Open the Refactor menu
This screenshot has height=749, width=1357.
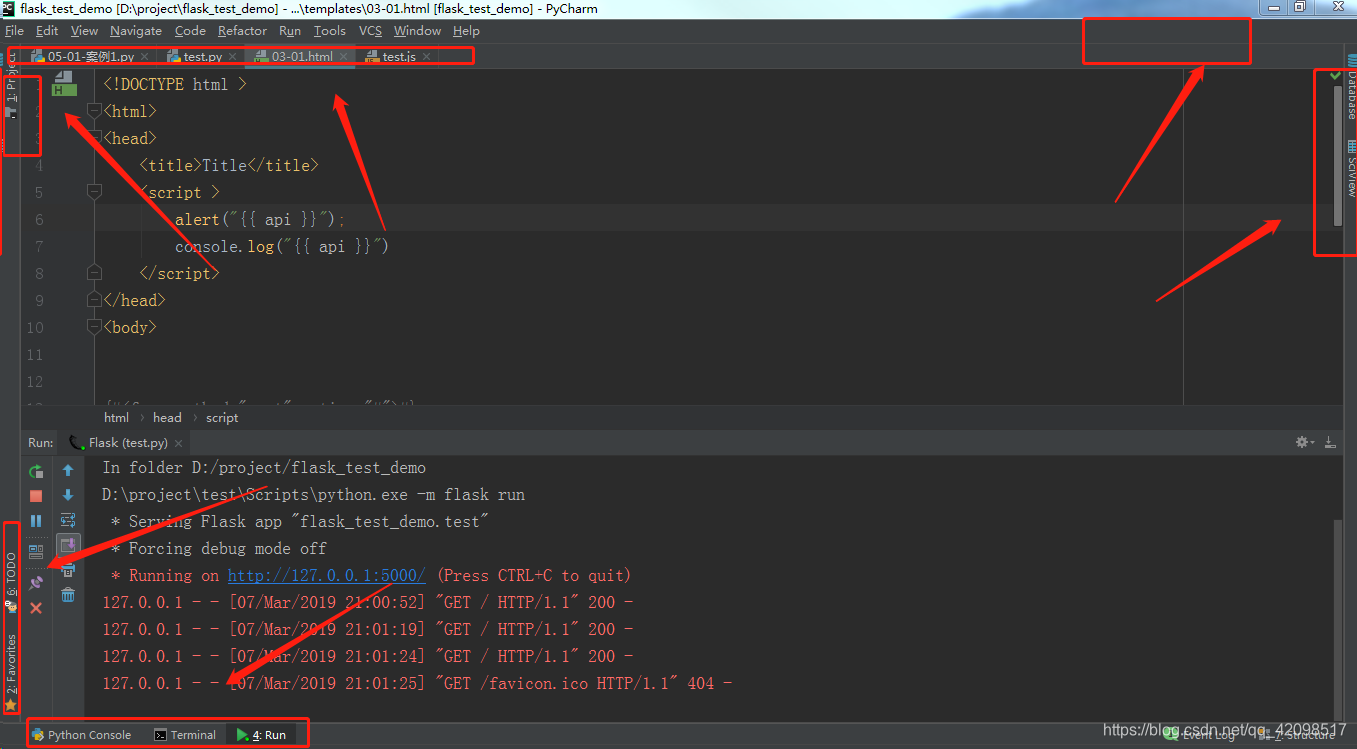(242, 31)
